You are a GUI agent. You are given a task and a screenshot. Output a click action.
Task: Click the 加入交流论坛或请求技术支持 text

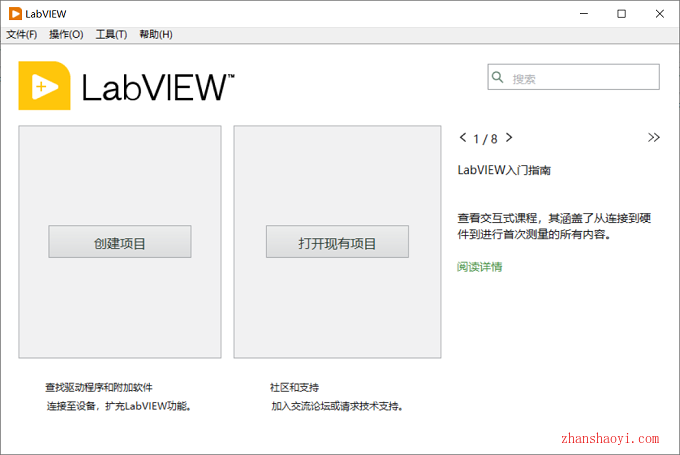(x=337, y=406)
